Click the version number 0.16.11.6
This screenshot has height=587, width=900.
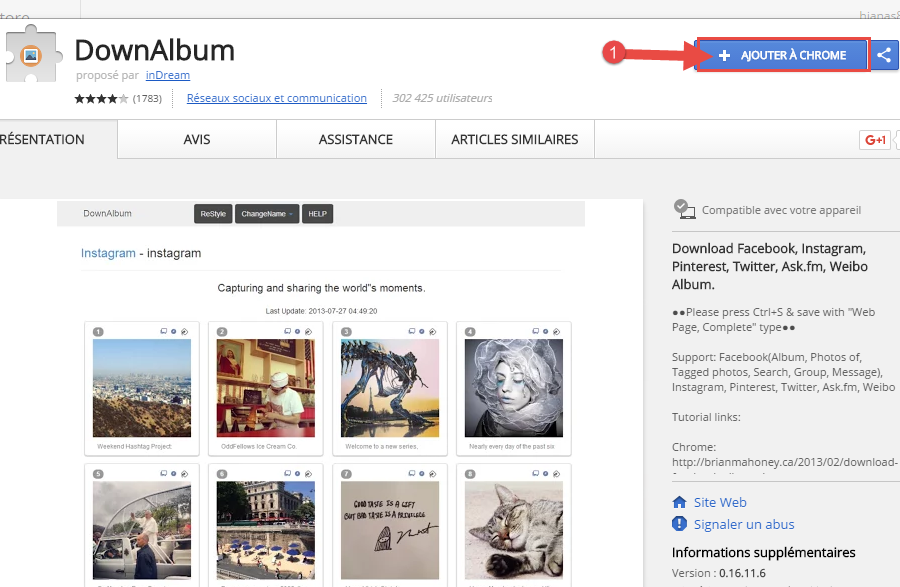[x=742, y=573]
